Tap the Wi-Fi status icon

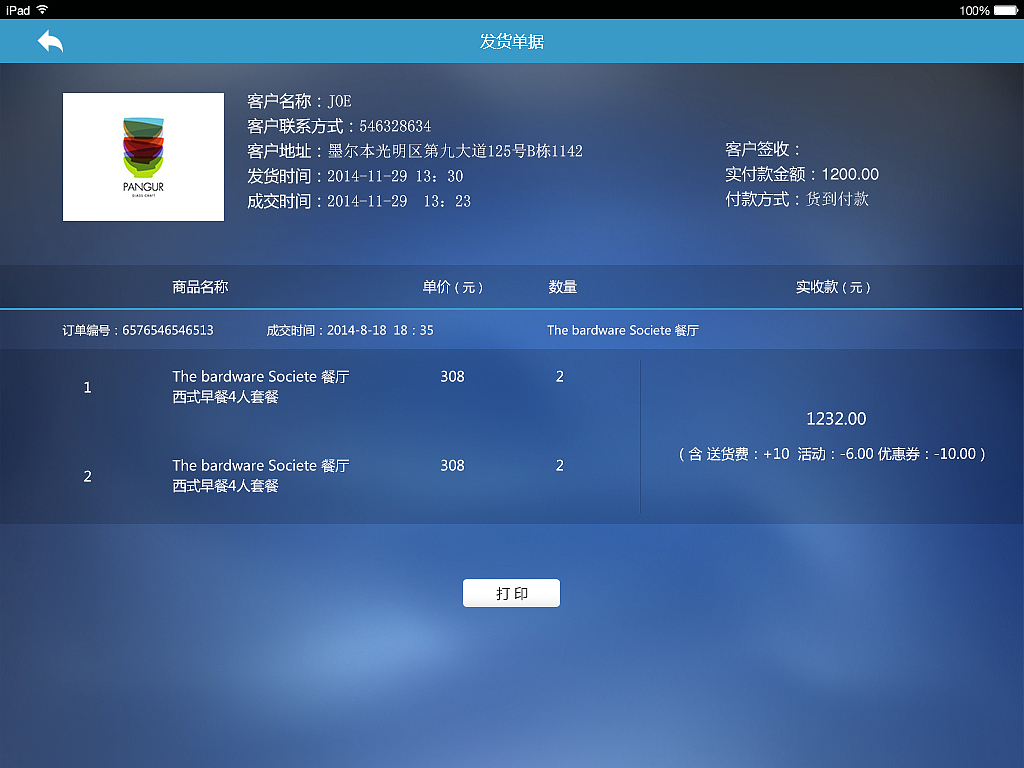pos(42,10)
